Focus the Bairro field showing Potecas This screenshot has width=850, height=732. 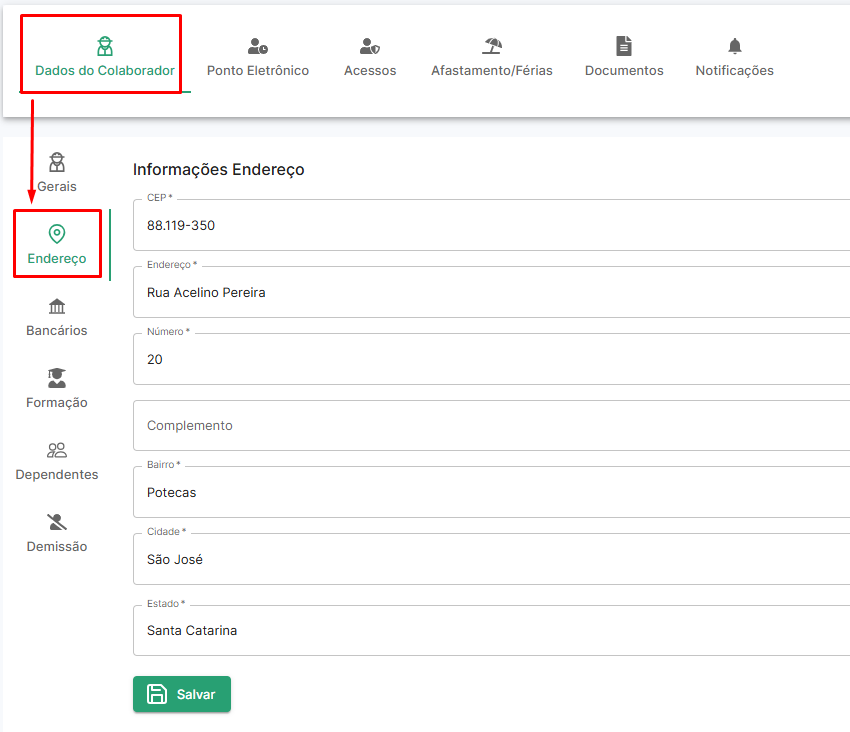click(492, 492)
